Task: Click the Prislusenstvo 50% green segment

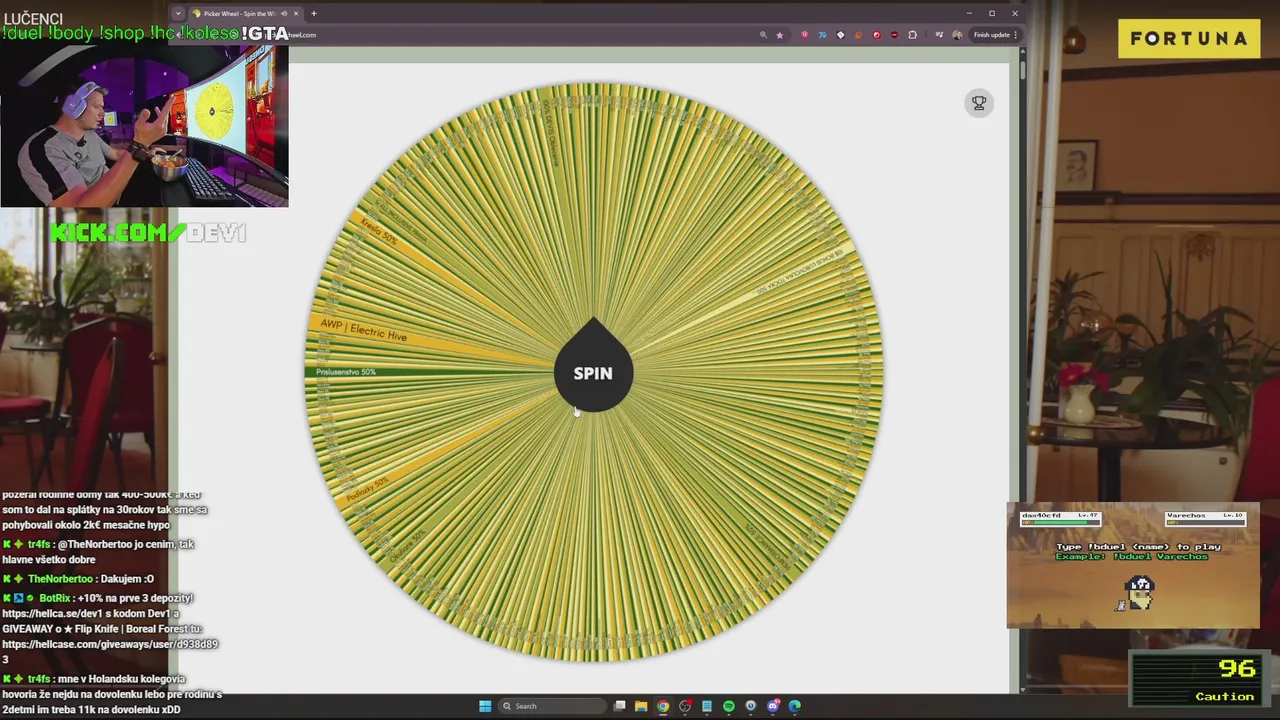Action: tap(346, 372)
